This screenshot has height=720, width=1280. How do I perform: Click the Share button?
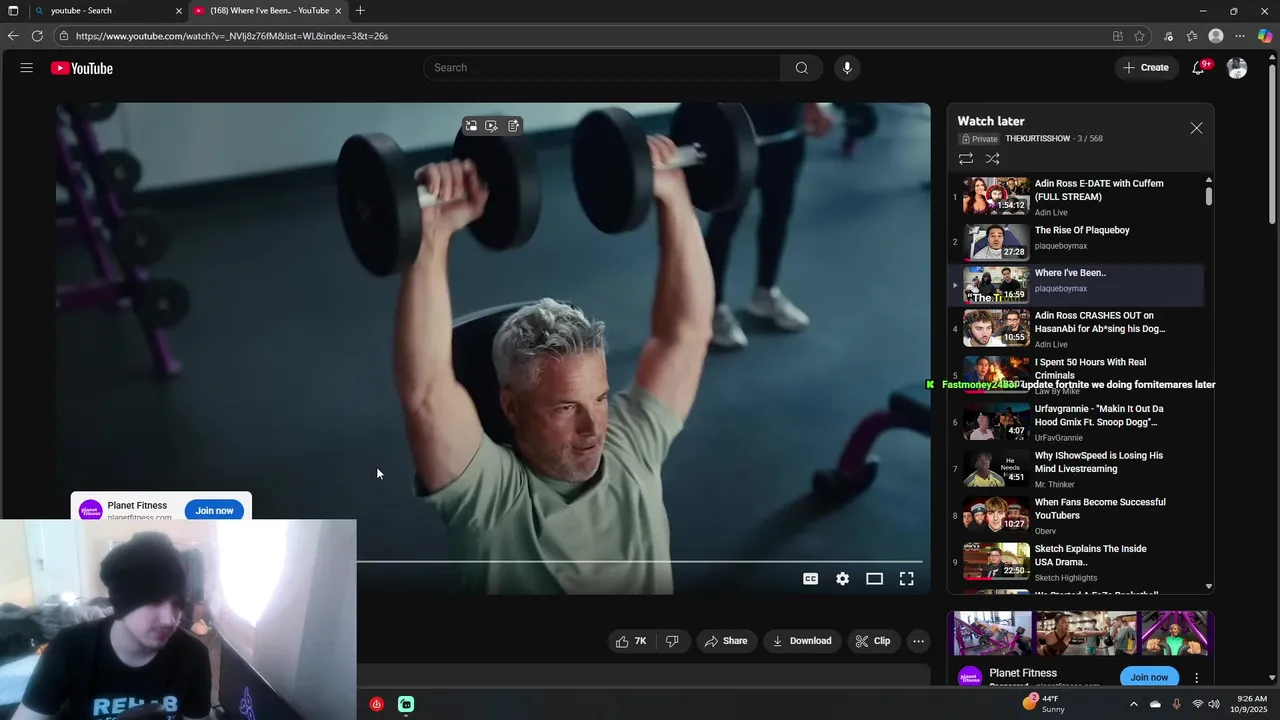pyautogui.click(x=726, y=641)
